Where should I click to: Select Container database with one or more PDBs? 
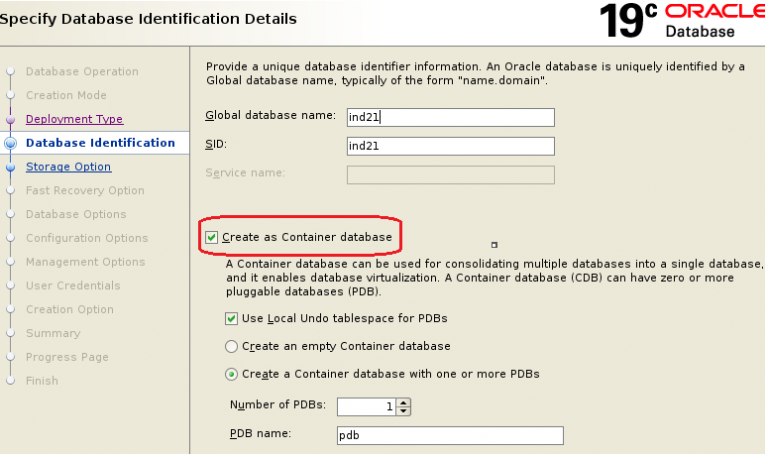[233, 374]
